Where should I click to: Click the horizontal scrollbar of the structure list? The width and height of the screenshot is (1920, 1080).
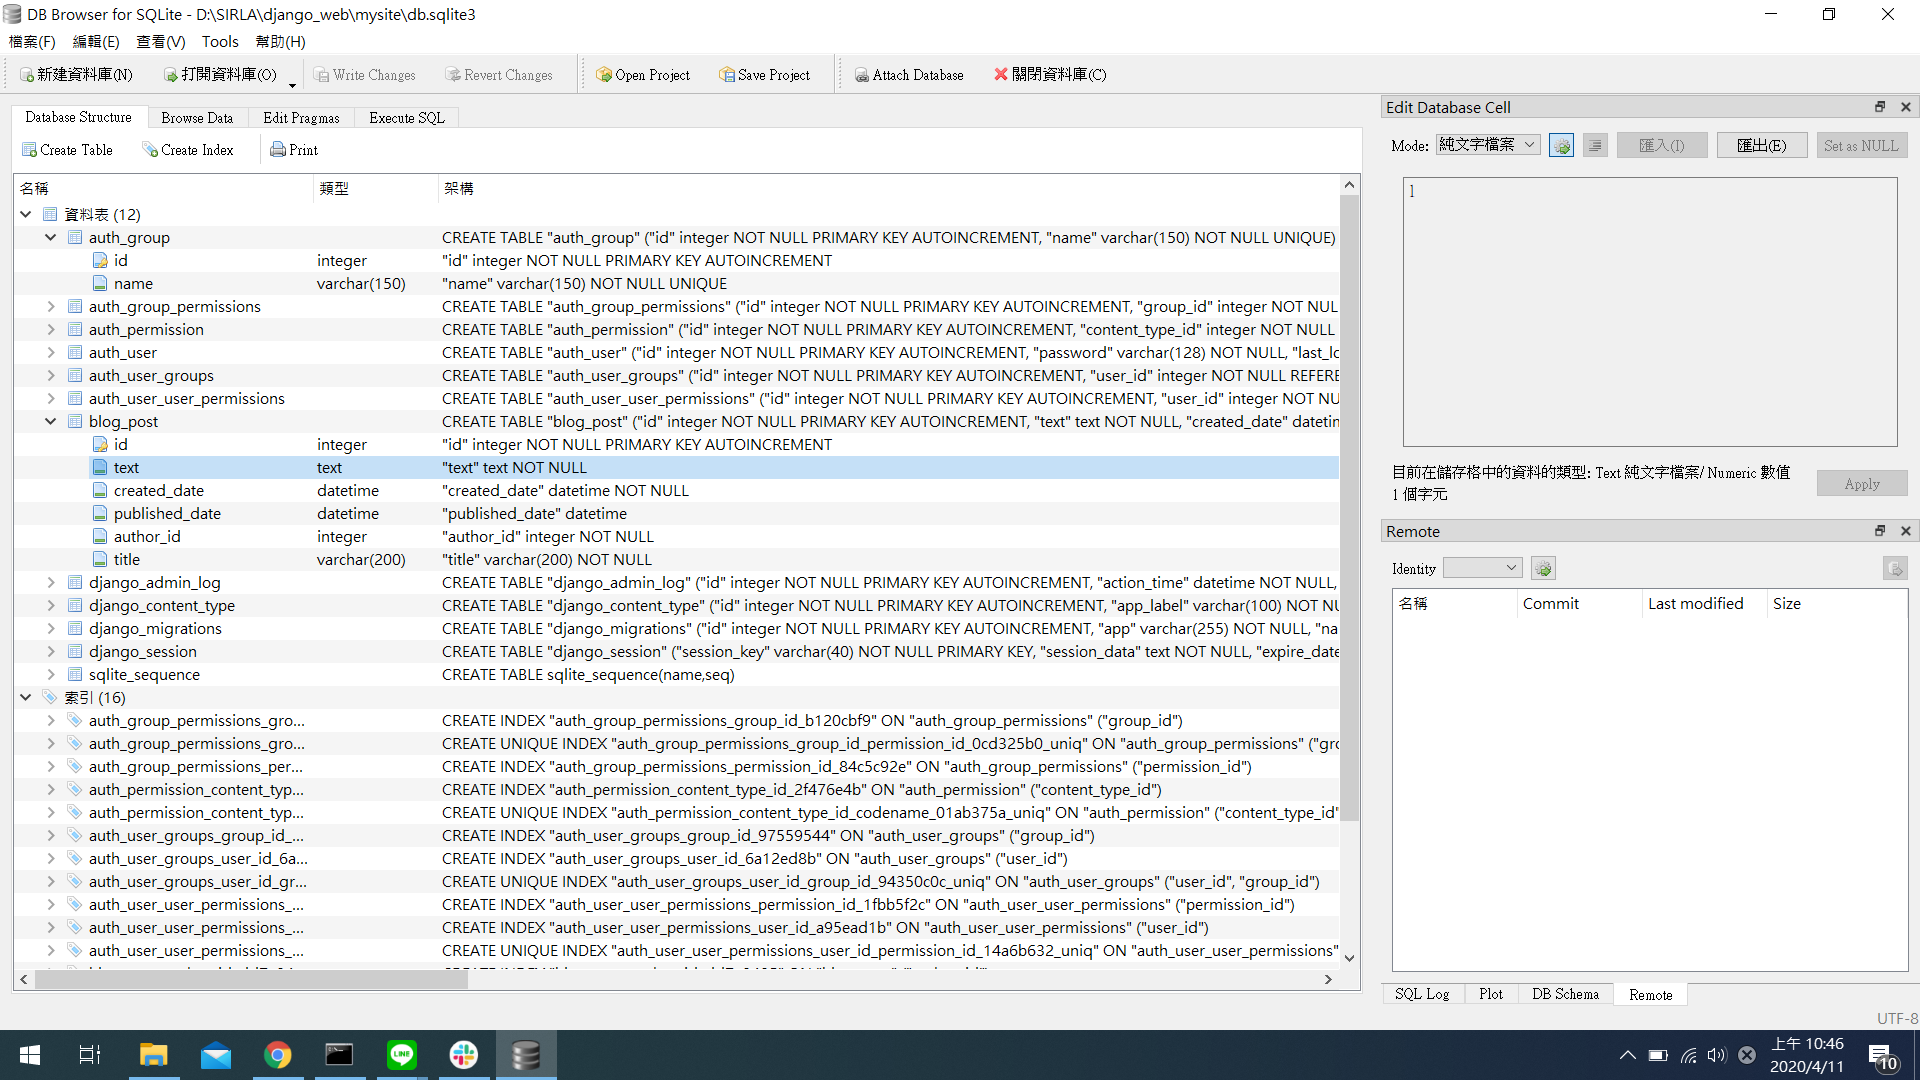[250, 980]
